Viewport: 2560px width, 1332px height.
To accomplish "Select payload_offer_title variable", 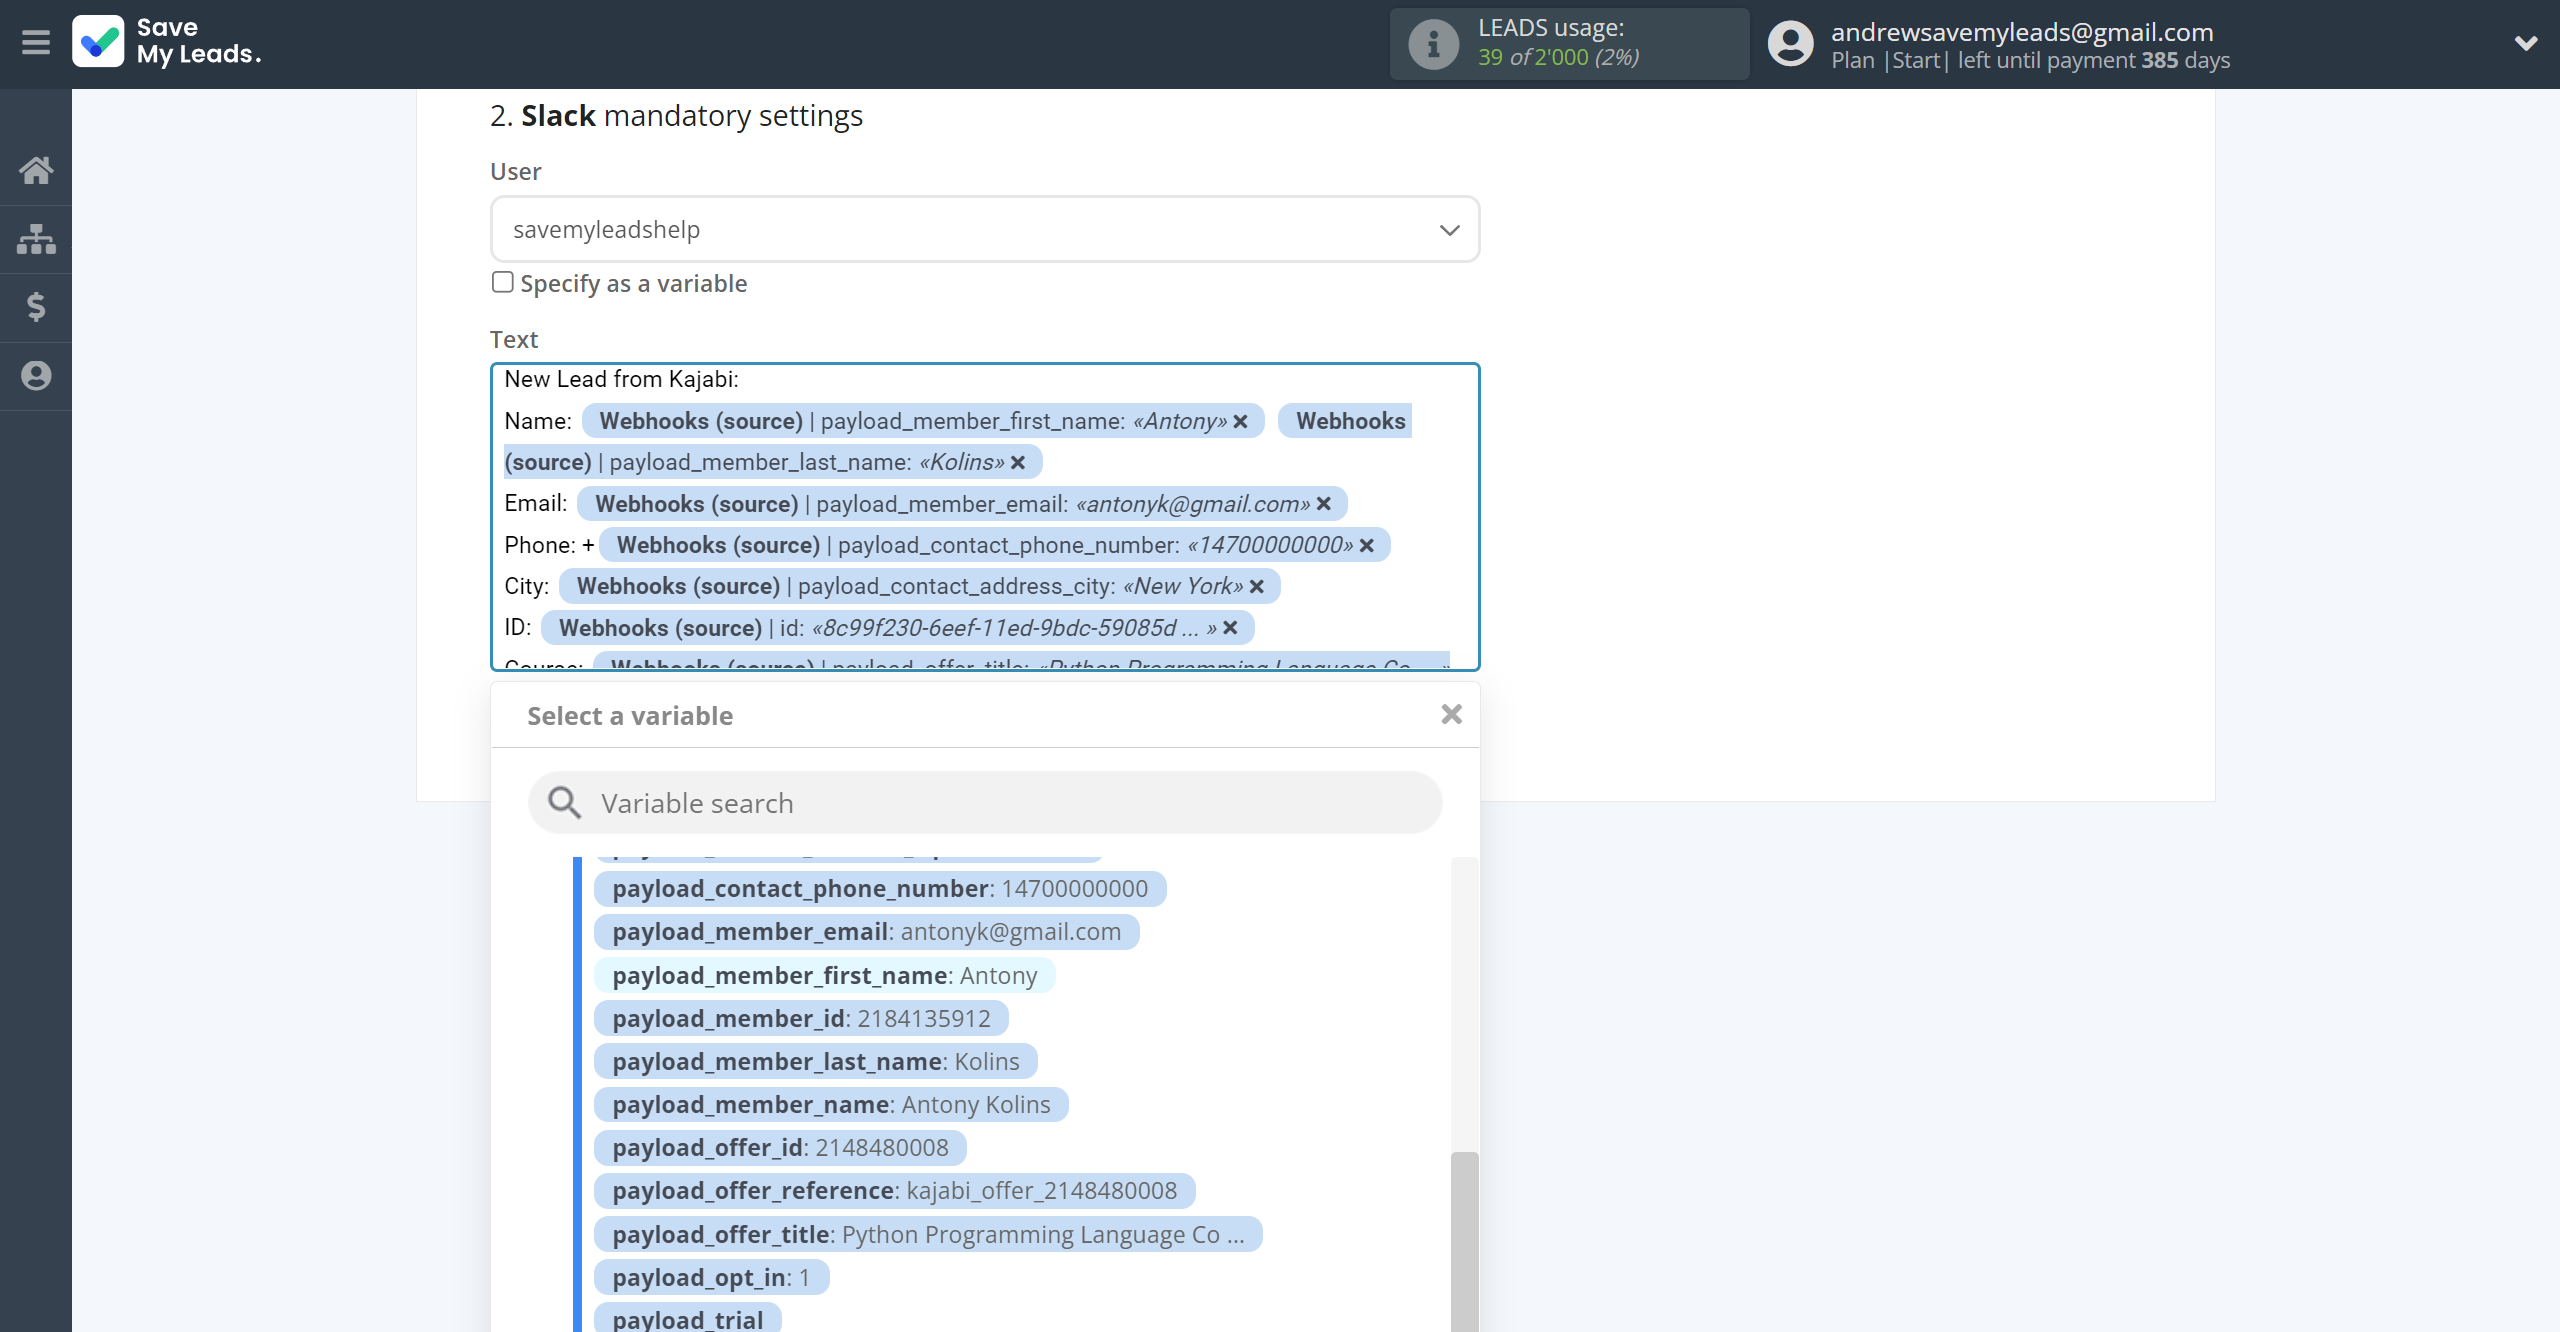I will (x=928, y=1235).
